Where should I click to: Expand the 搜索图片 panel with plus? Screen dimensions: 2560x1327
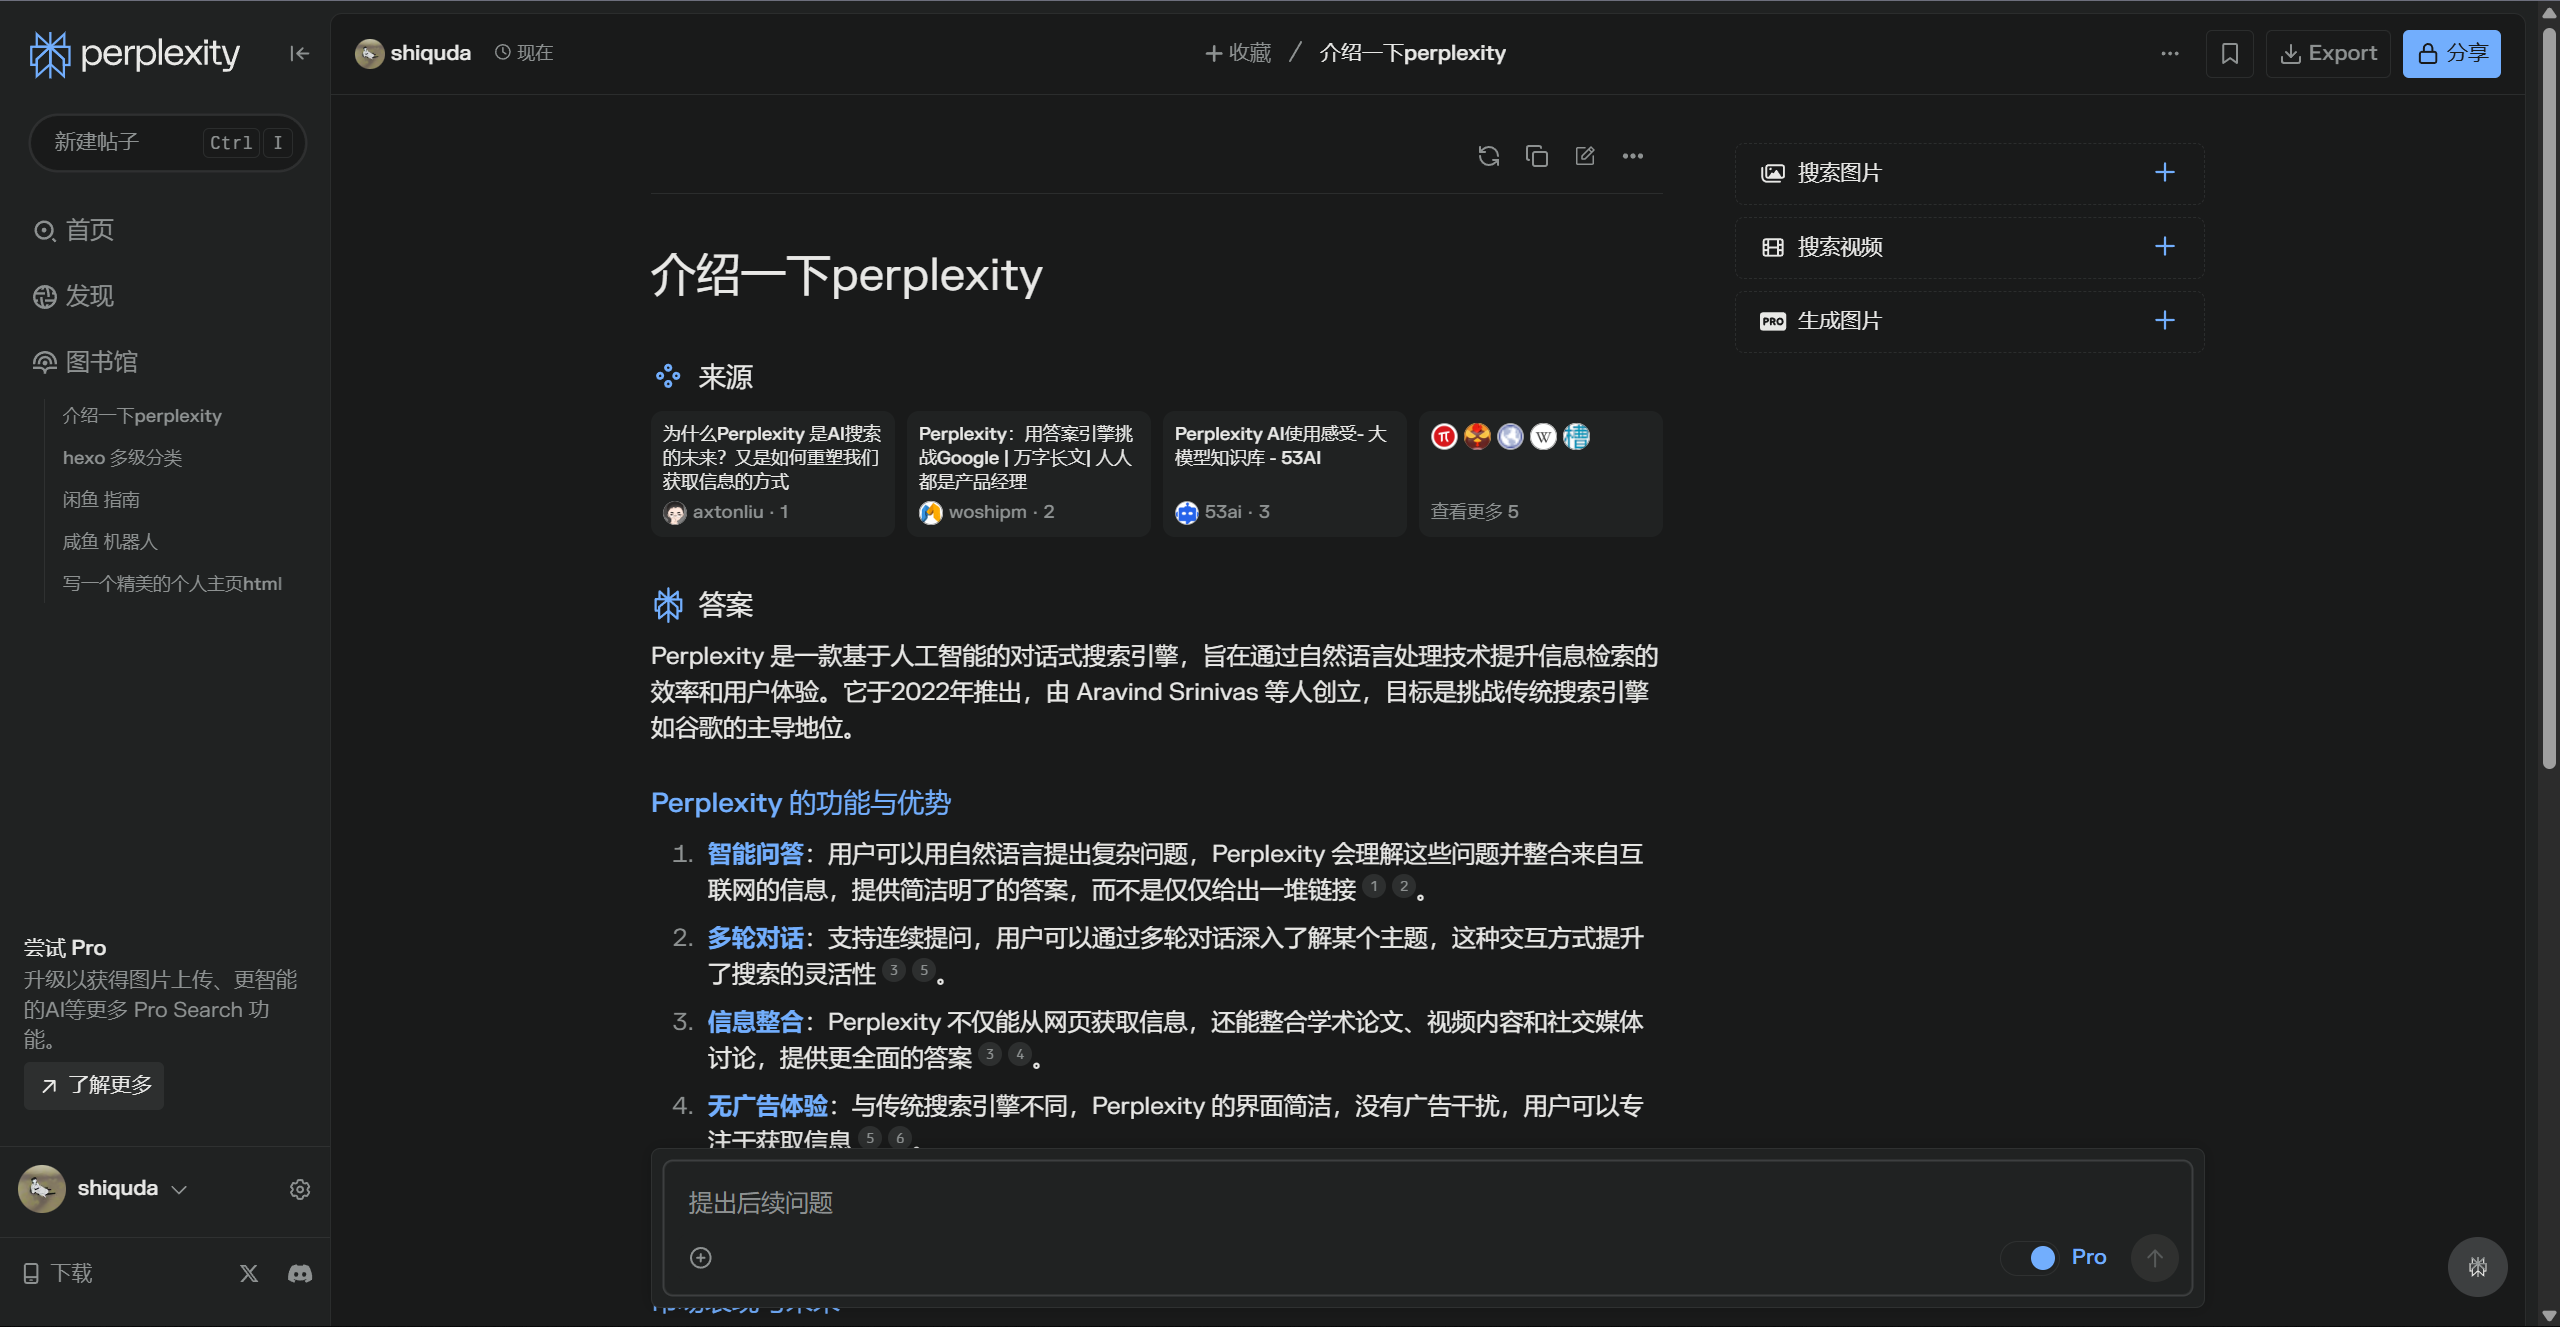click(x=2164, y=173)
